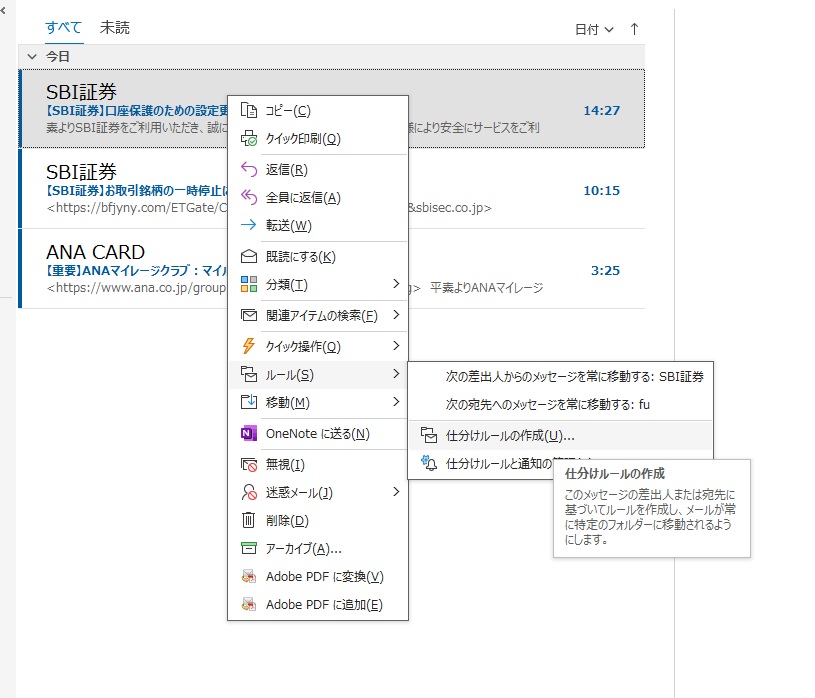815x698 pixels.
Task: Click the 10:15 timestamp text
Action: [601, 191]
